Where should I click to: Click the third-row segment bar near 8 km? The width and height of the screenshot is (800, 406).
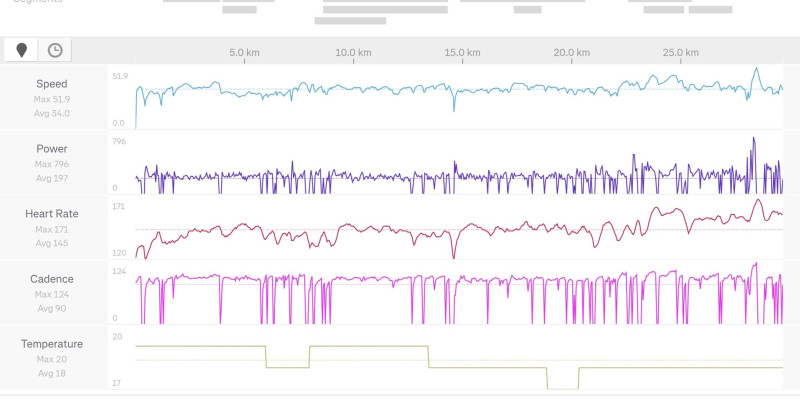tap(350, 21)
